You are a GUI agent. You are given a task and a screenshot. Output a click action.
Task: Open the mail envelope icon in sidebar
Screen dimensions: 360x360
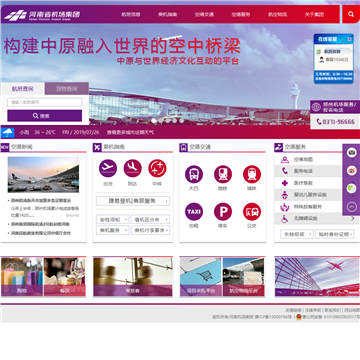tap(352, 153)
